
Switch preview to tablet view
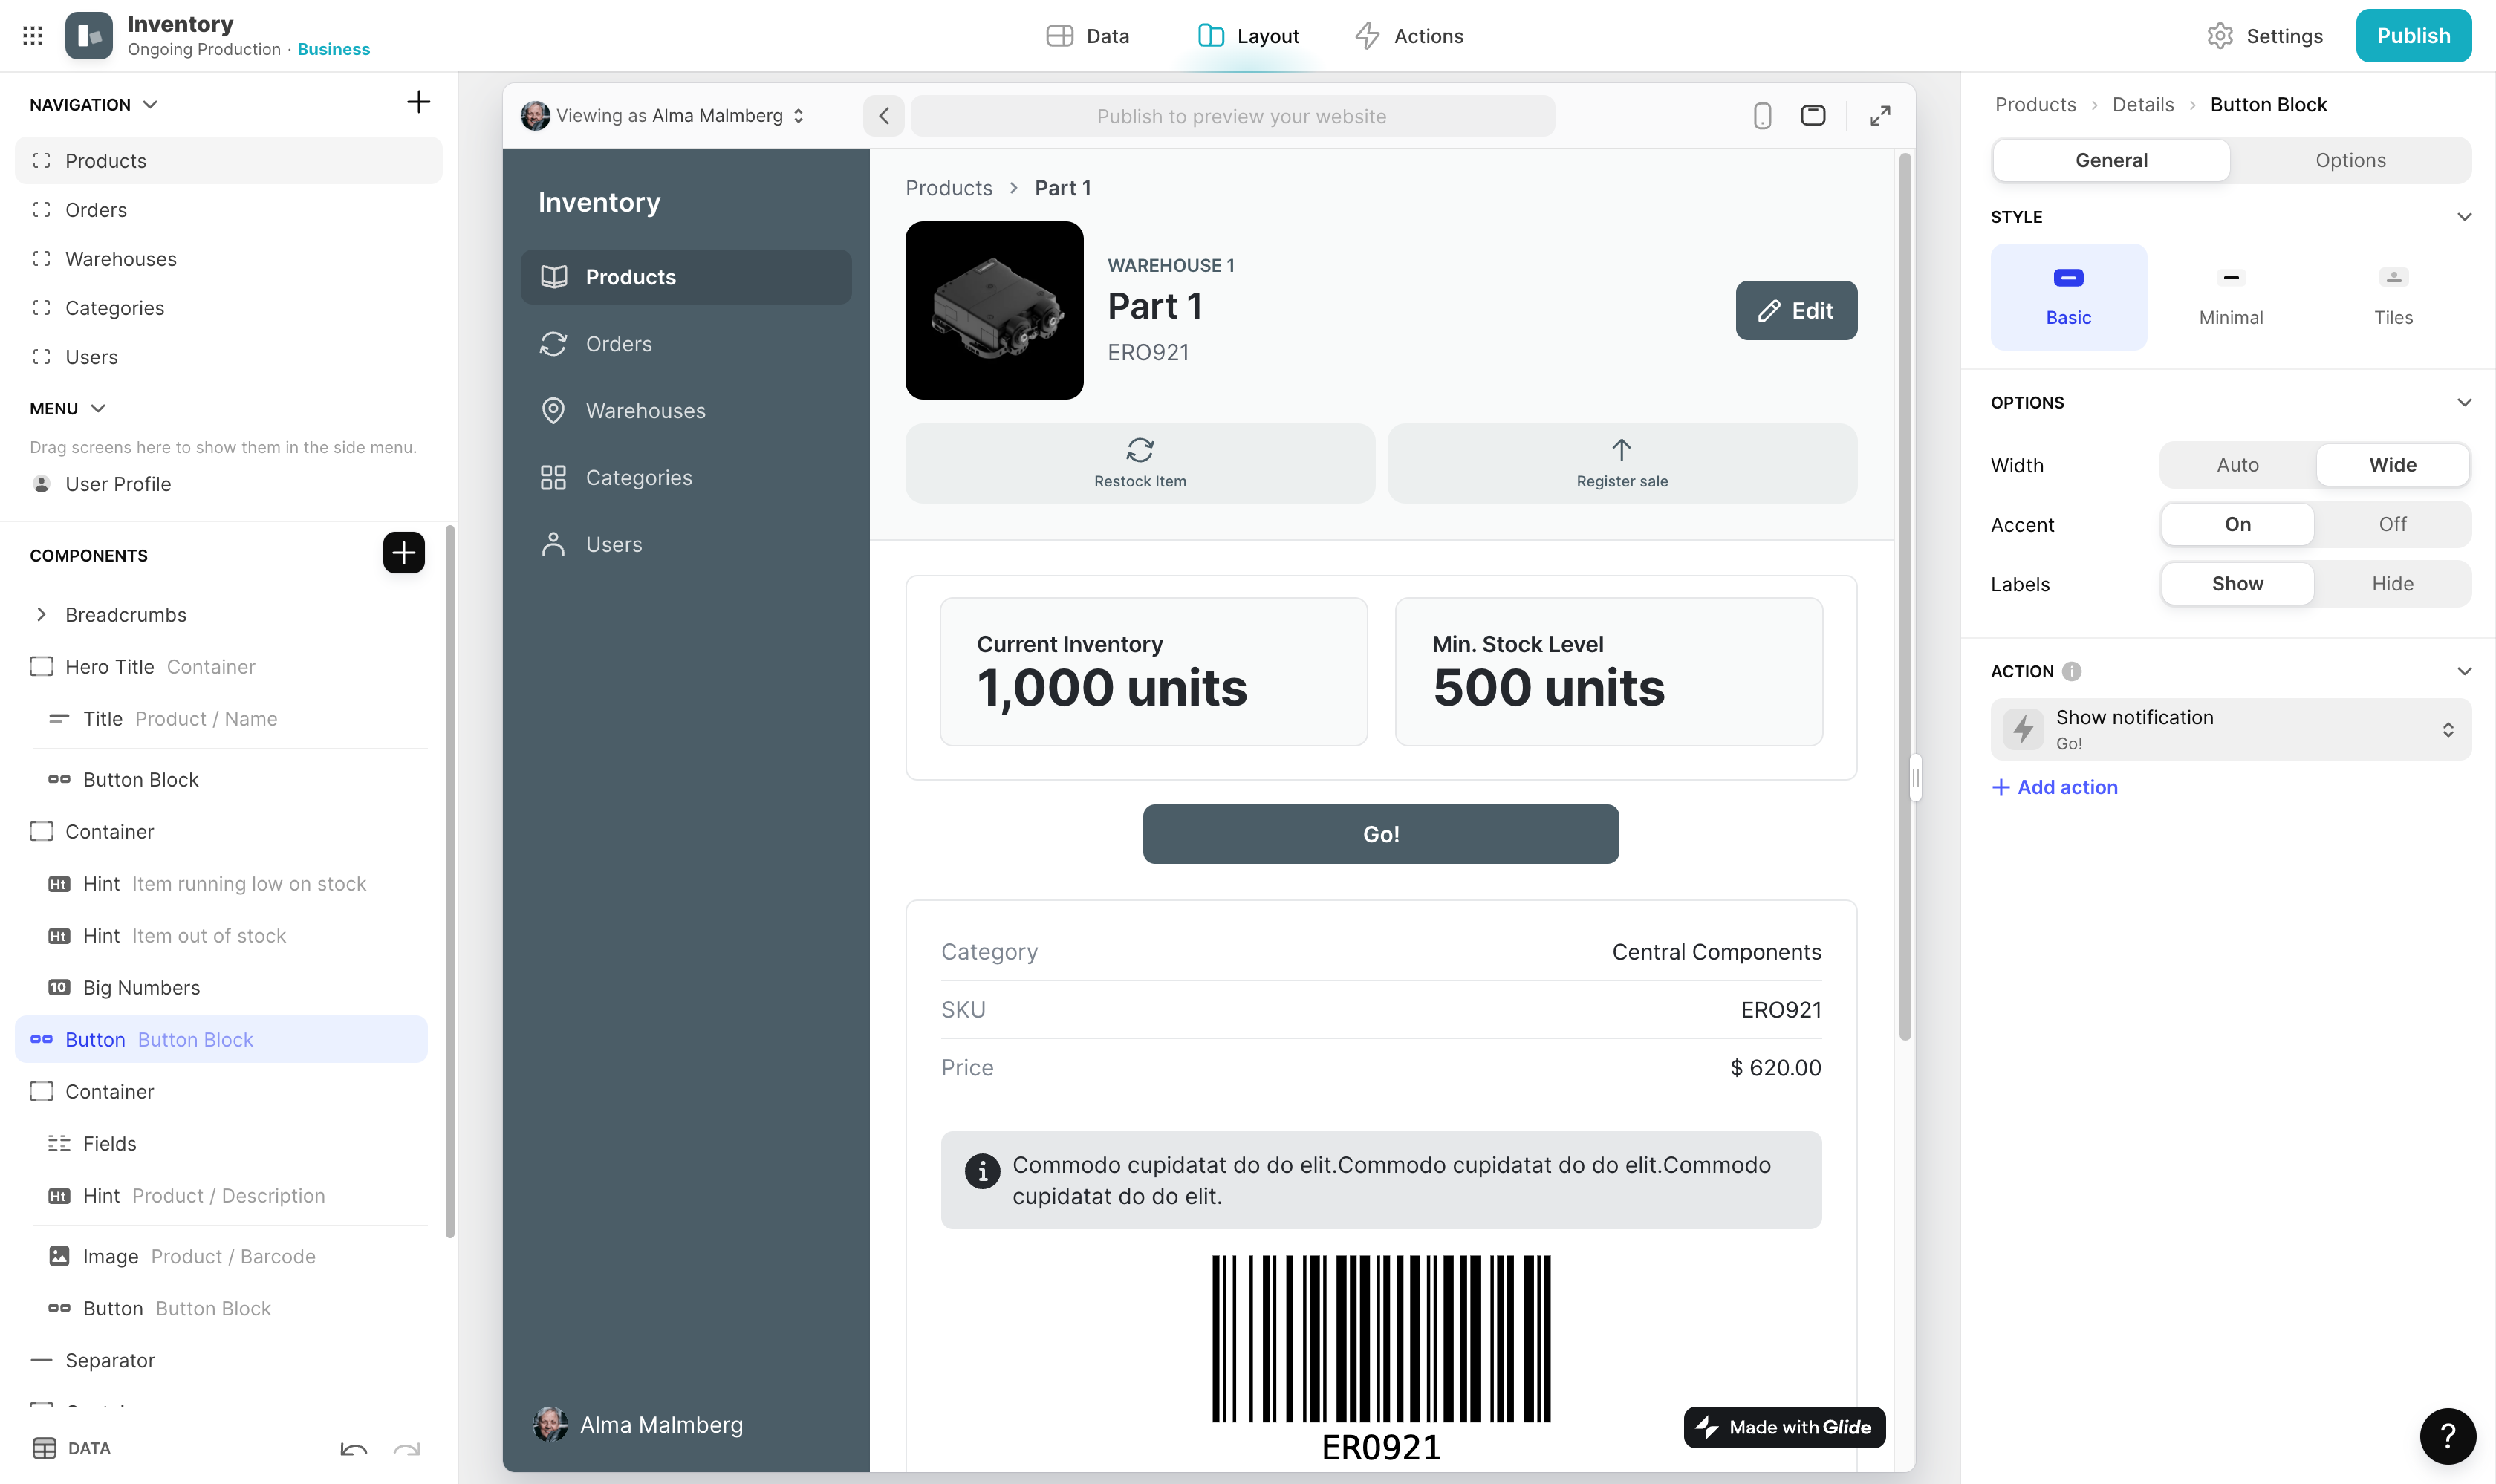coord(1812,116)
